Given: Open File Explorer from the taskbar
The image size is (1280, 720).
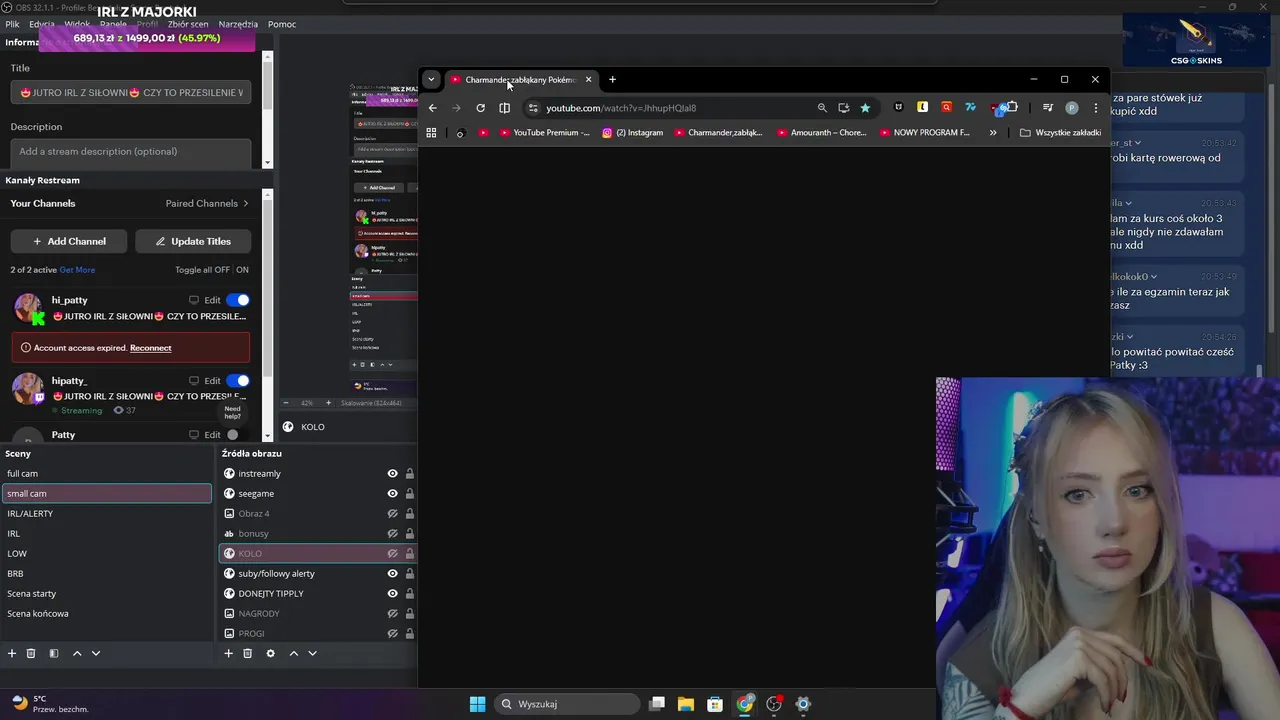Looking at the screenshot, I should (686, 704).
